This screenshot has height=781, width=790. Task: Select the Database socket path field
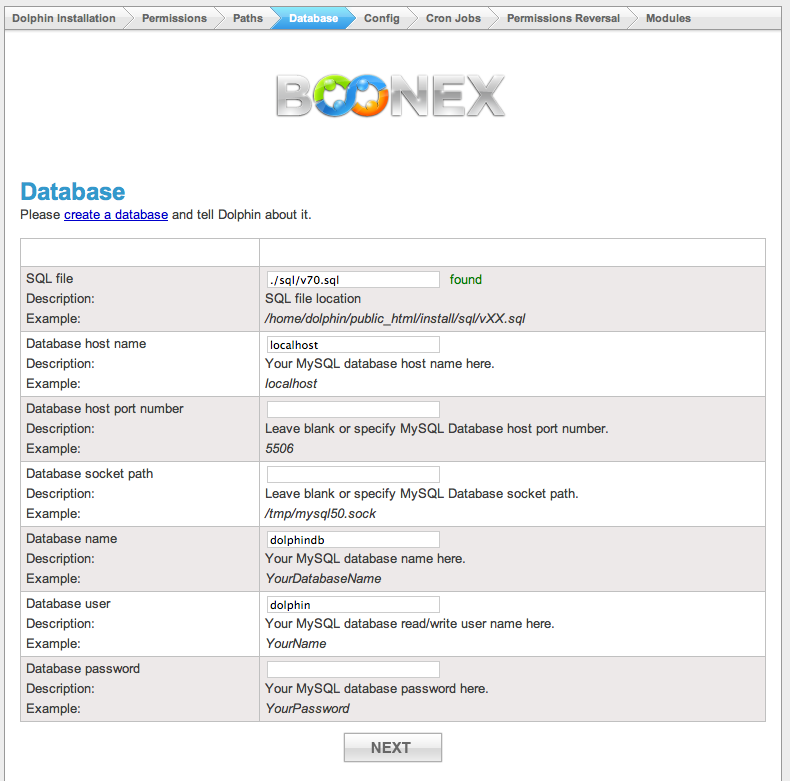coord(352,474)
